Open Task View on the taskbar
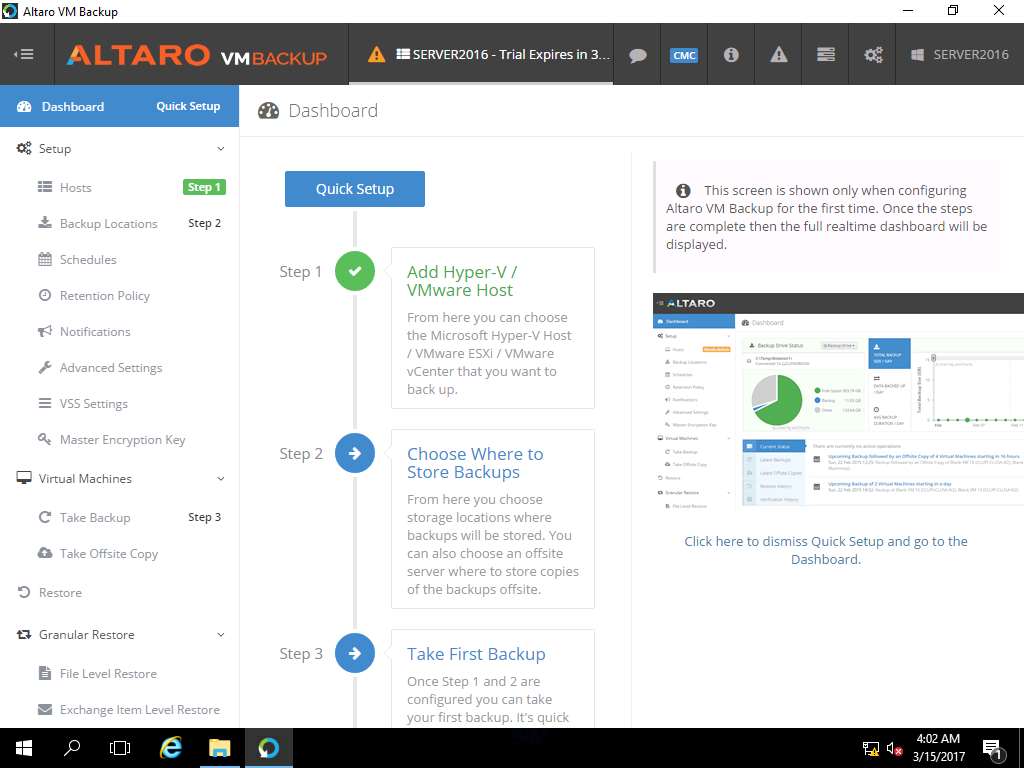This screenshot has width=1024, height=768. 120,748
